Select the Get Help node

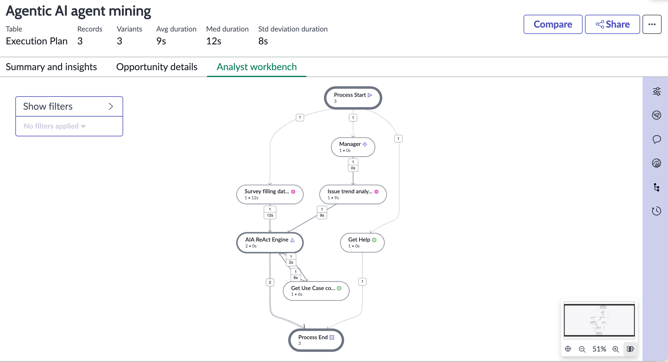[x=362, y=242]
